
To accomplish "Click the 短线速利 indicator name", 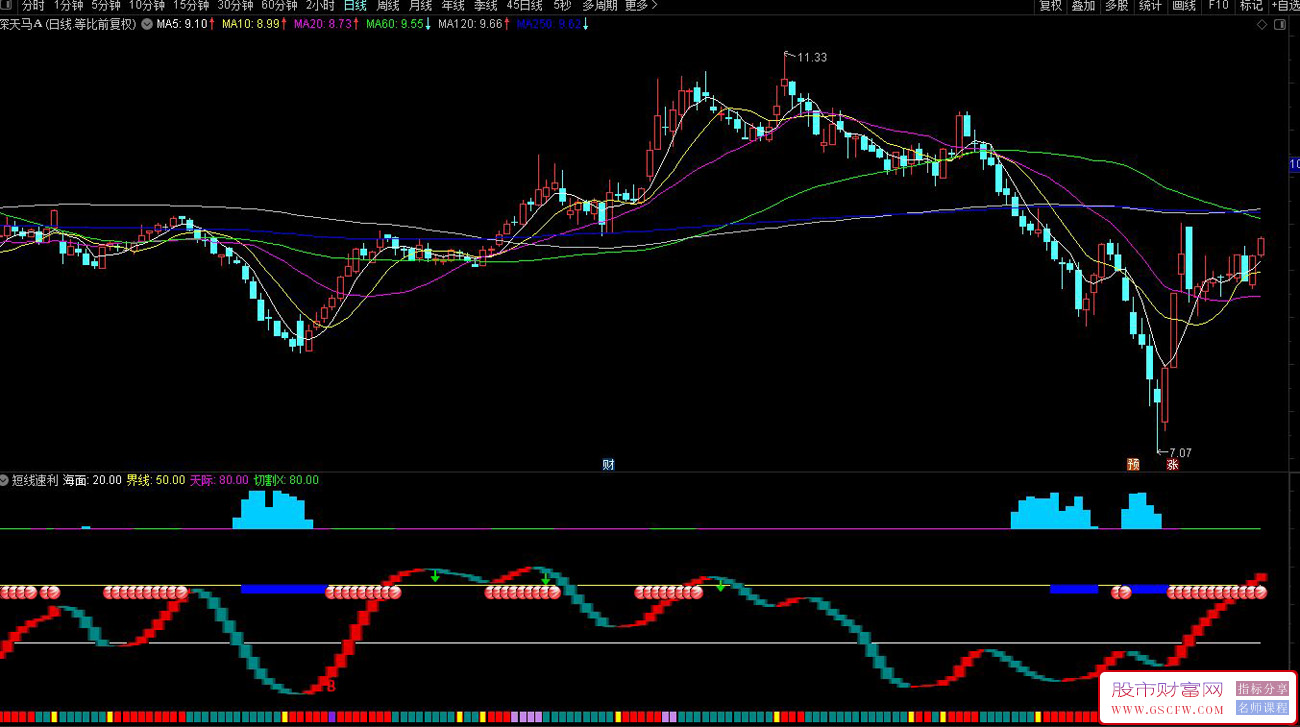I will click(x=35, y=480).
